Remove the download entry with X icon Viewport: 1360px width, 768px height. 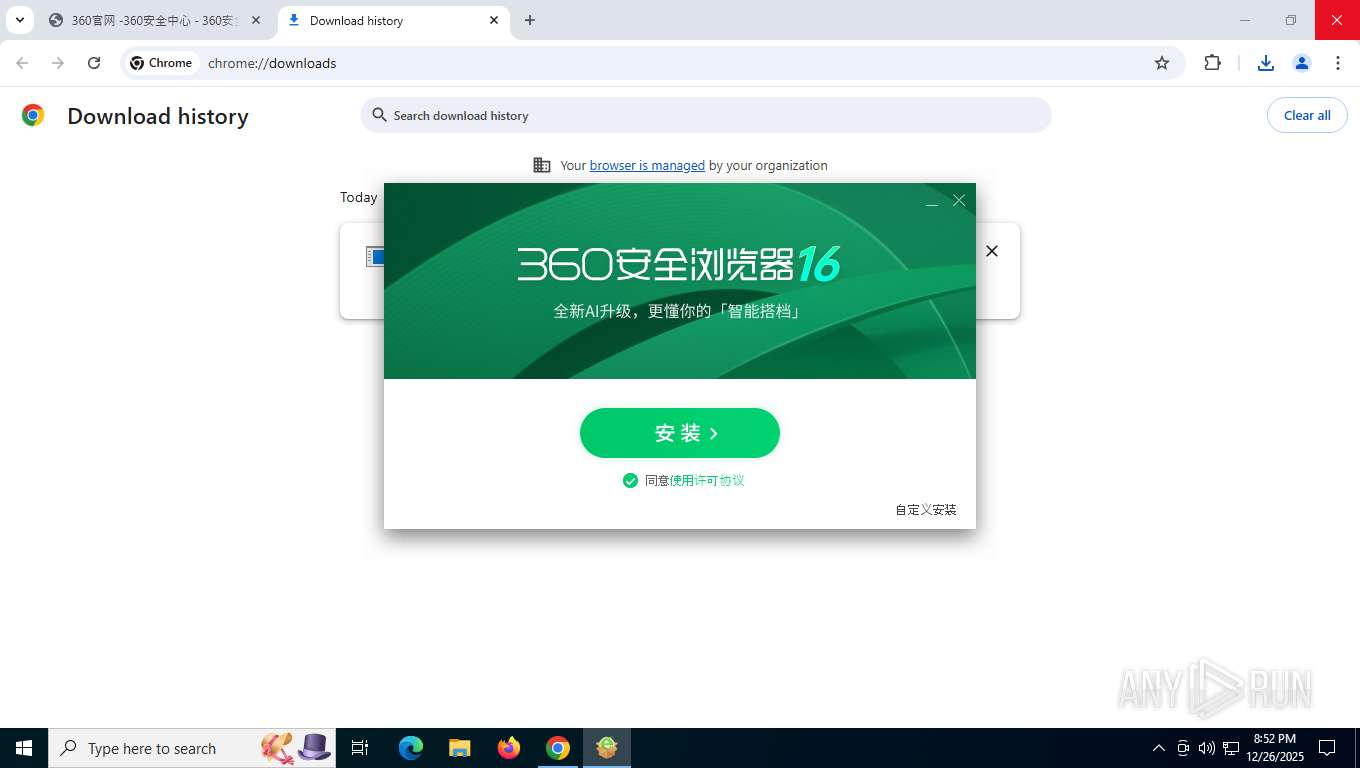(x=992, y=251)
